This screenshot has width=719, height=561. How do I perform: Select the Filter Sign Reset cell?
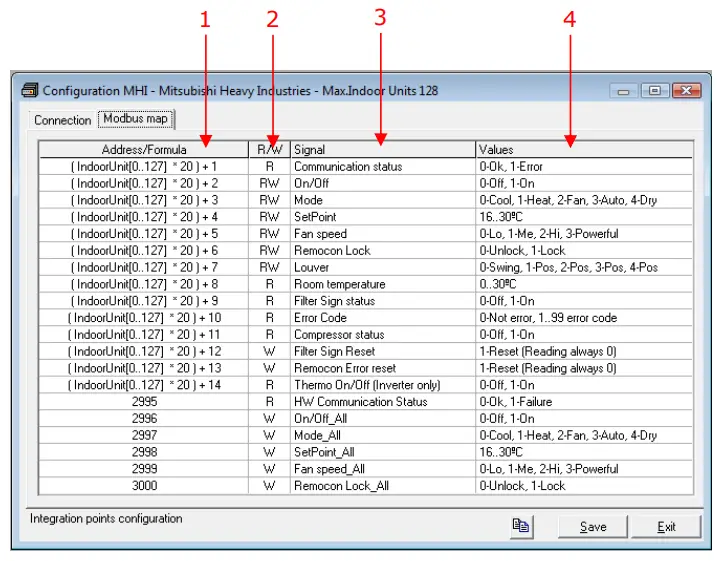[383, 351]
